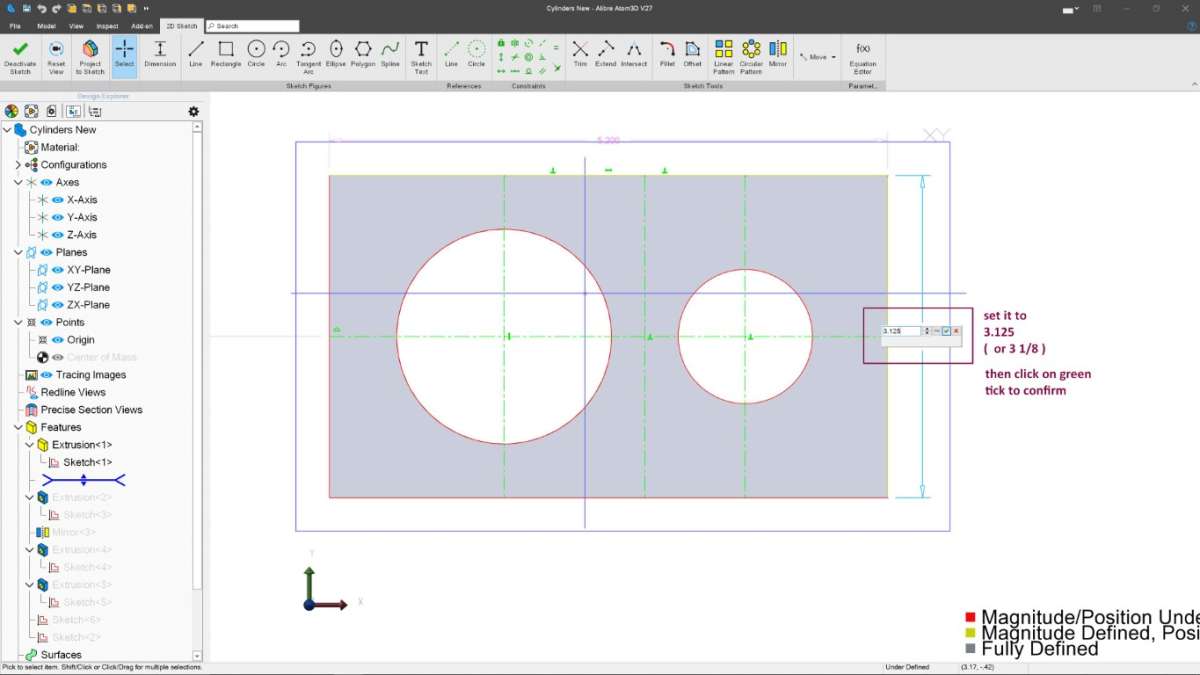Image resolution: width=1200 pixels, height=675 pixels.
Task: Collapse the Axes tree node
Action: click(18, 182)
